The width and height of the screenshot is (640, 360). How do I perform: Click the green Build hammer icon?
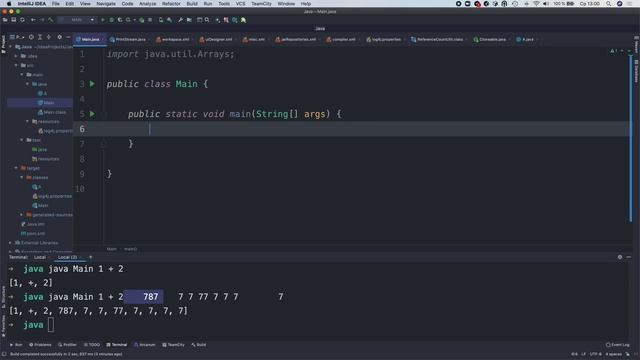point(51,20)
